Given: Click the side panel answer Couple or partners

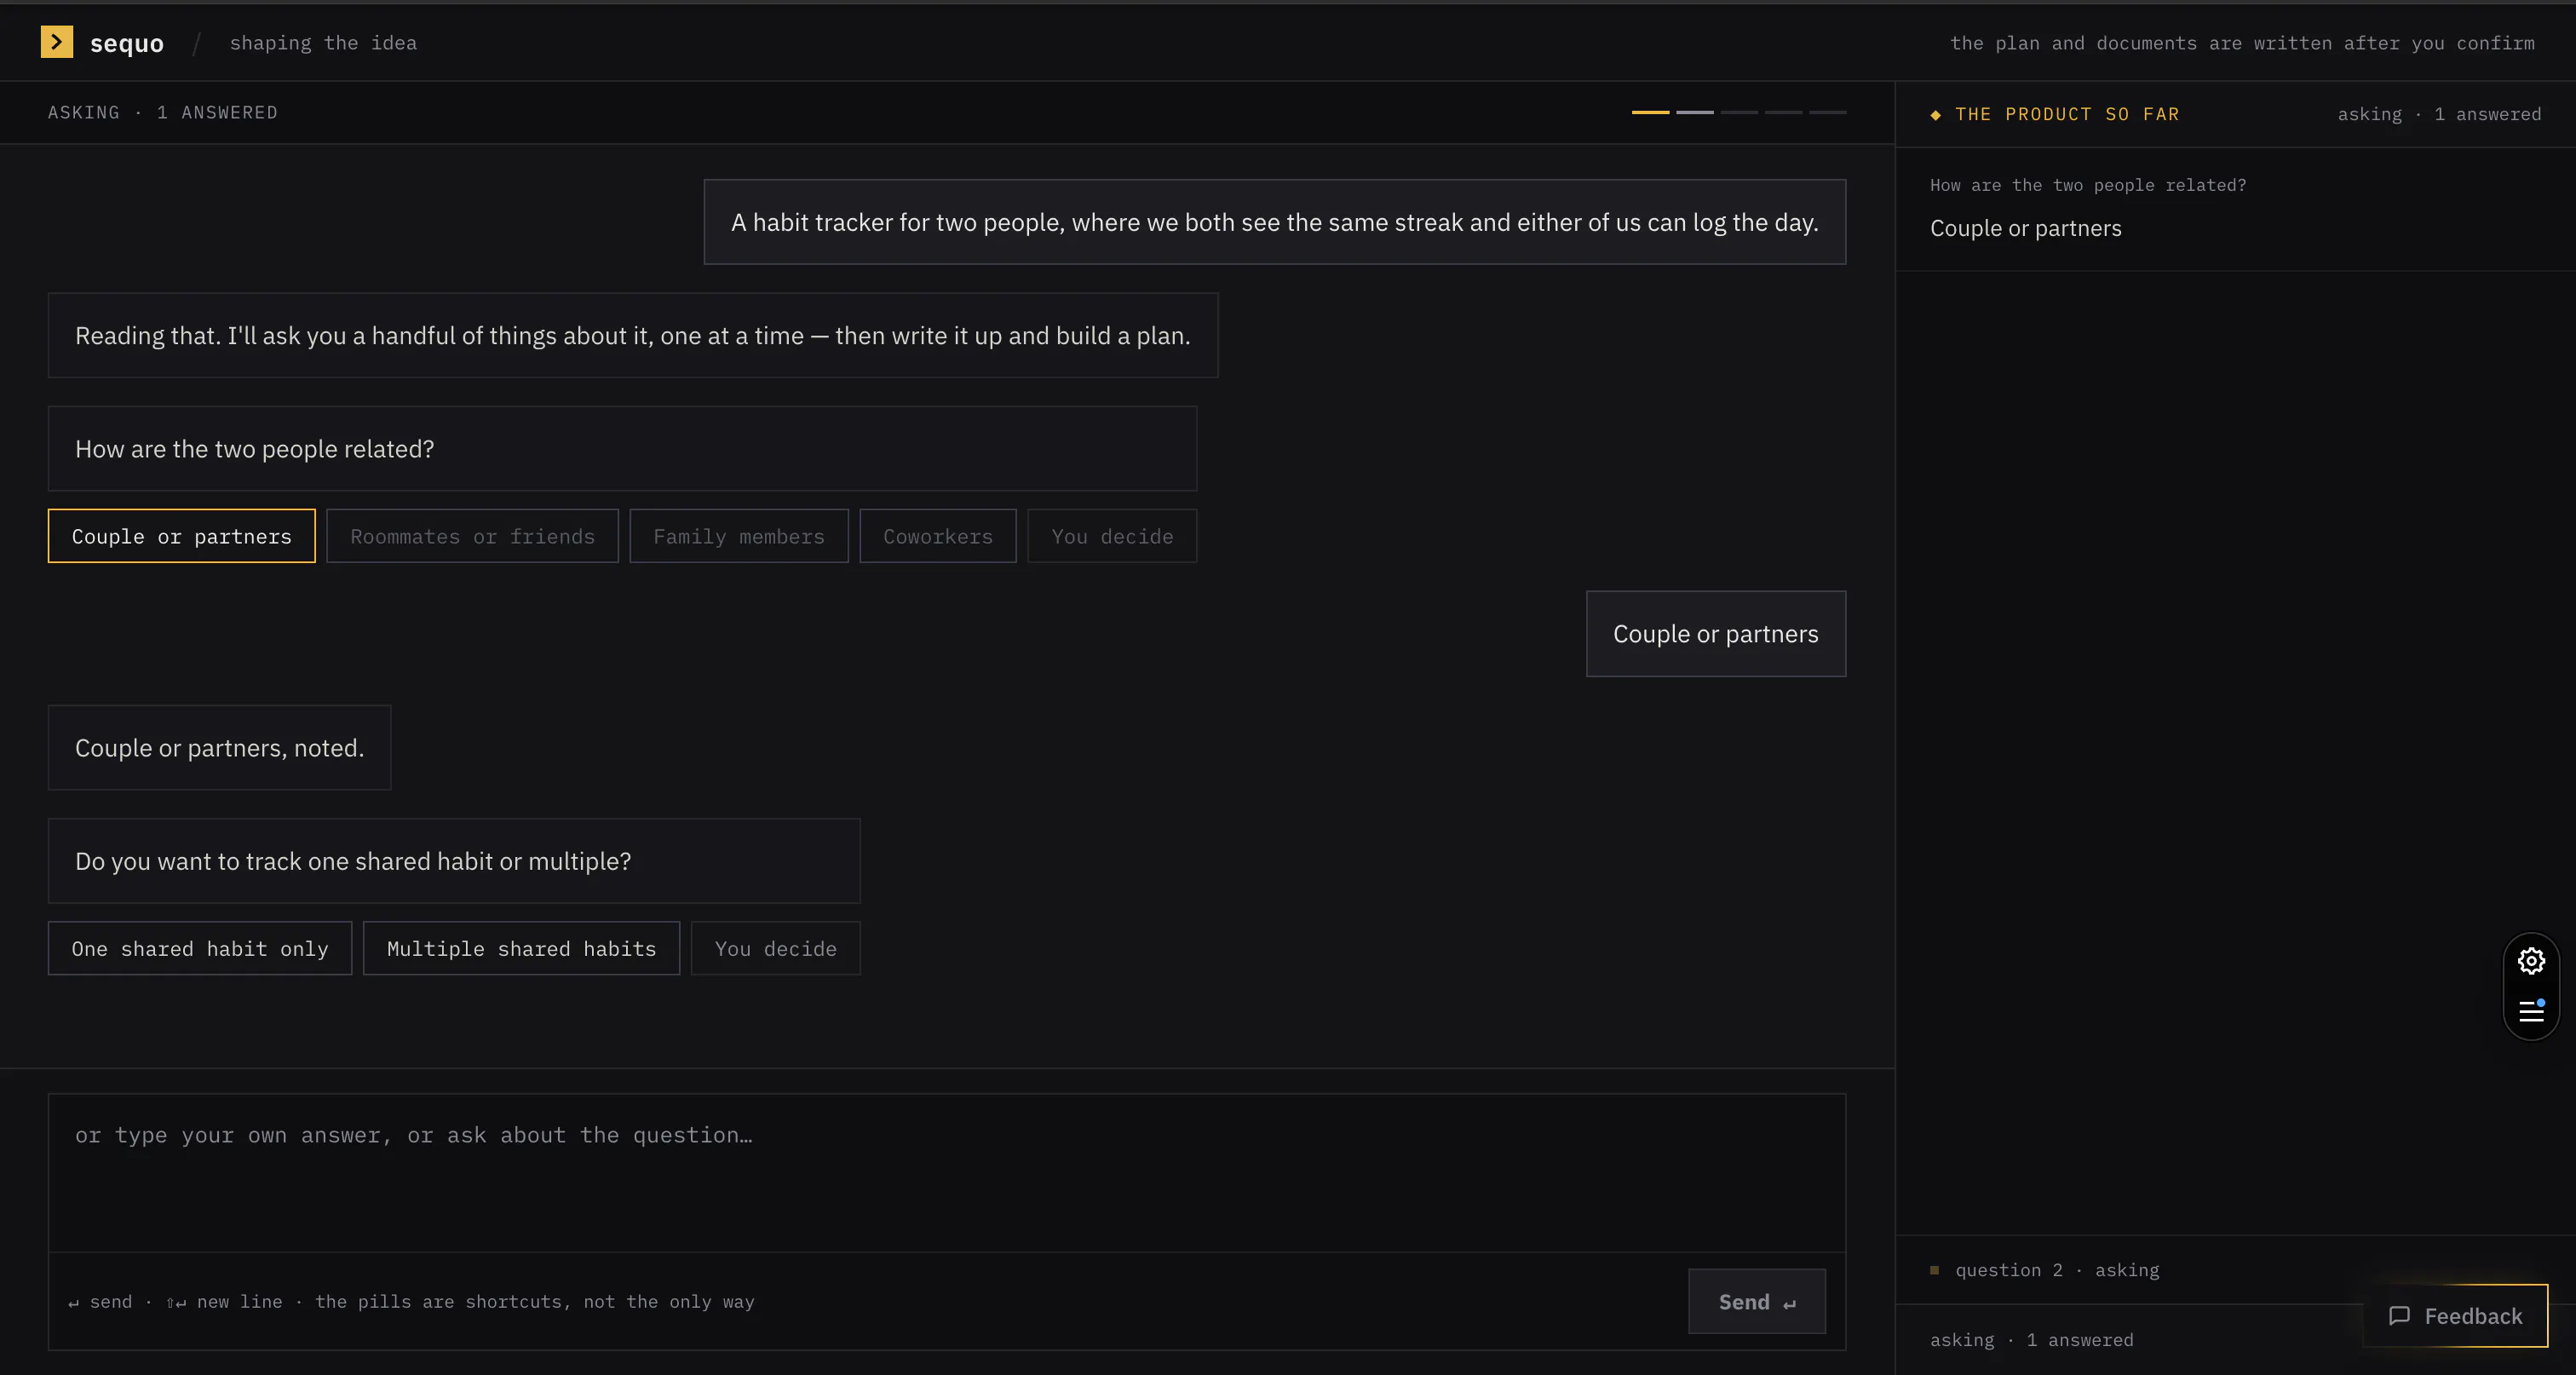Looking at the screenshot, I should (x=2026, y=228).
